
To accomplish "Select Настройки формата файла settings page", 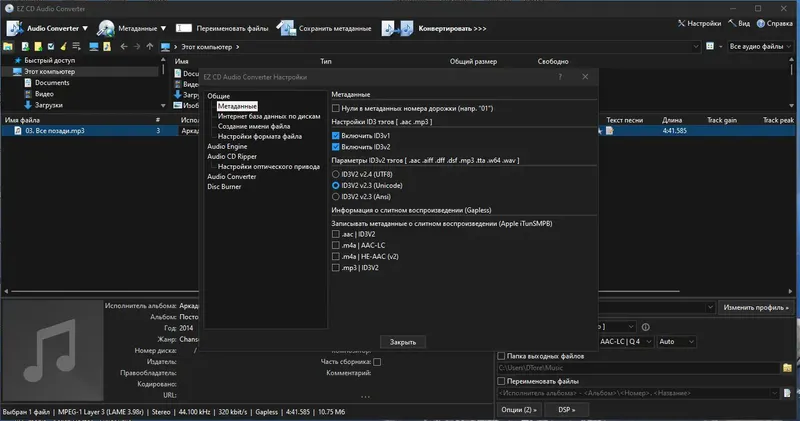I will pyautogui.click(x=259, y=136).
